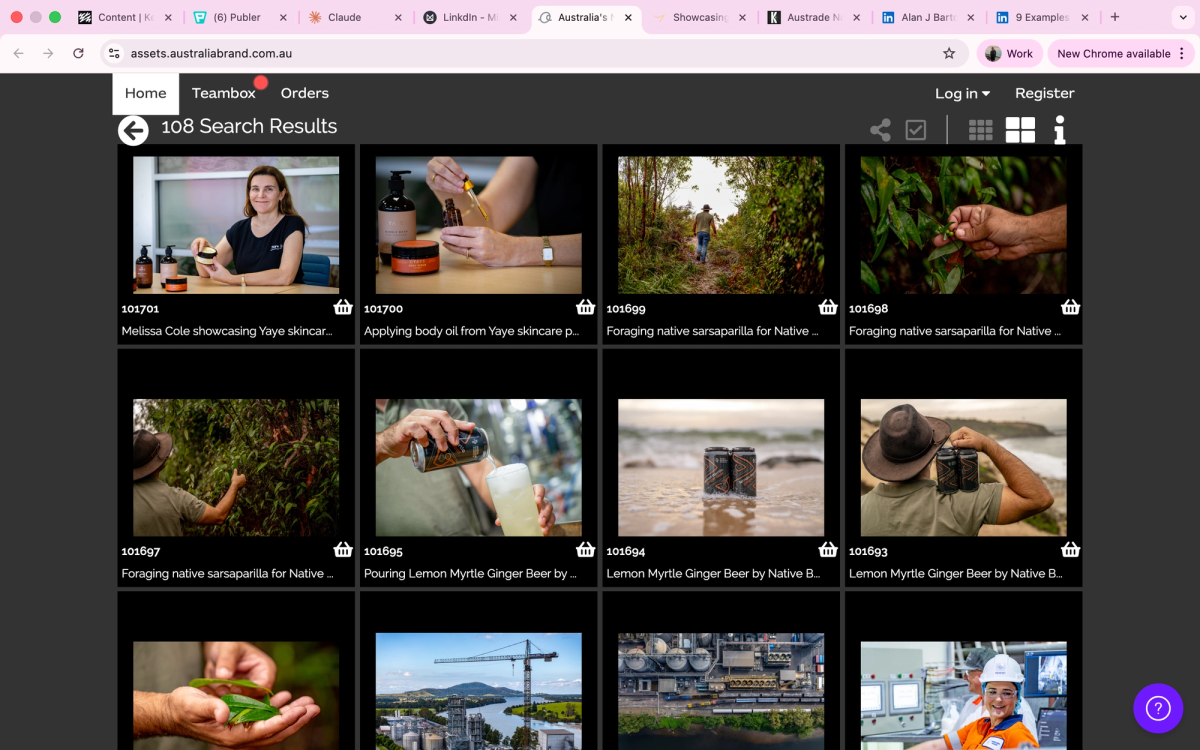1200x750 pixels.
Task: Switch to small grid view icon
Action: (981, 130)
